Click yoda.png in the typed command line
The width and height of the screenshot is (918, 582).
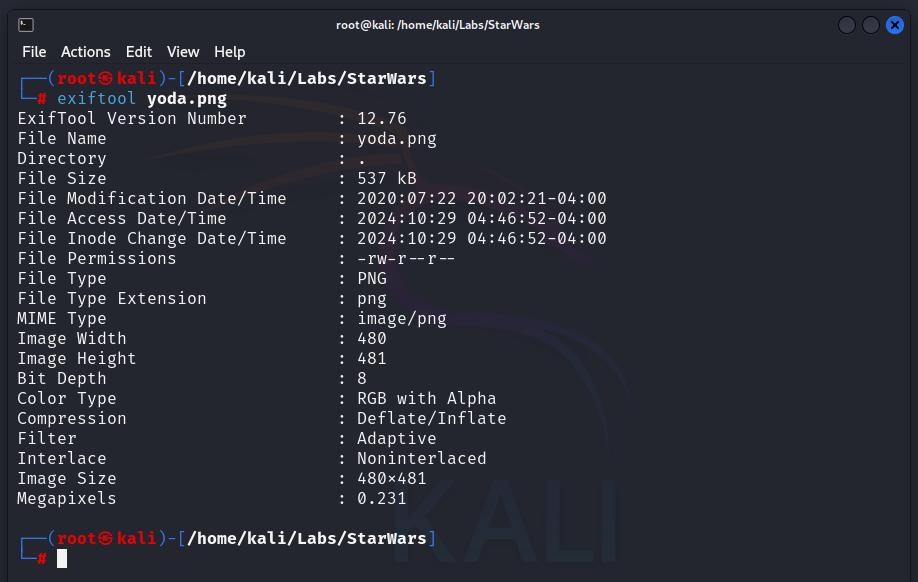click(x=187, y=98)
